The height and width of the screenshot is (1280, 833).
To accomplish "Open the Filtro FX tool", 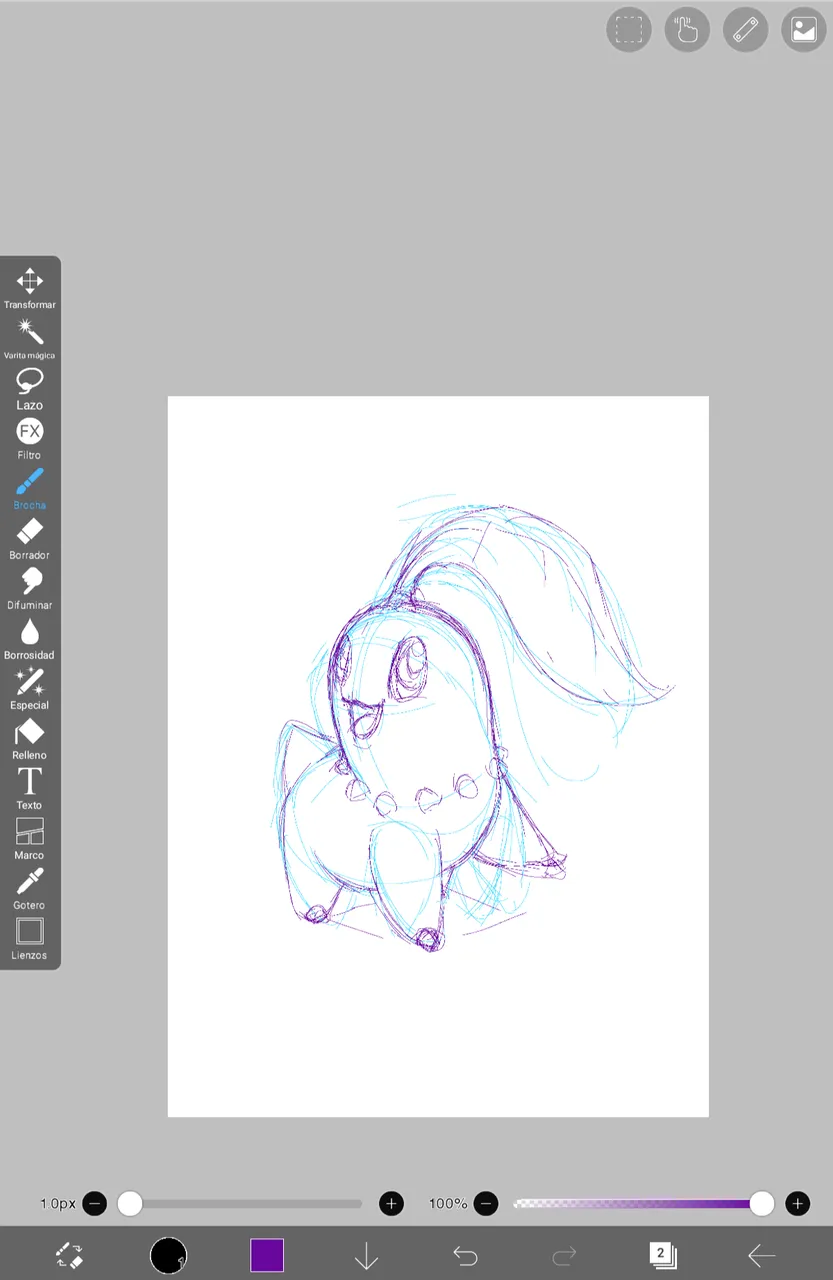I will [29, 438].
